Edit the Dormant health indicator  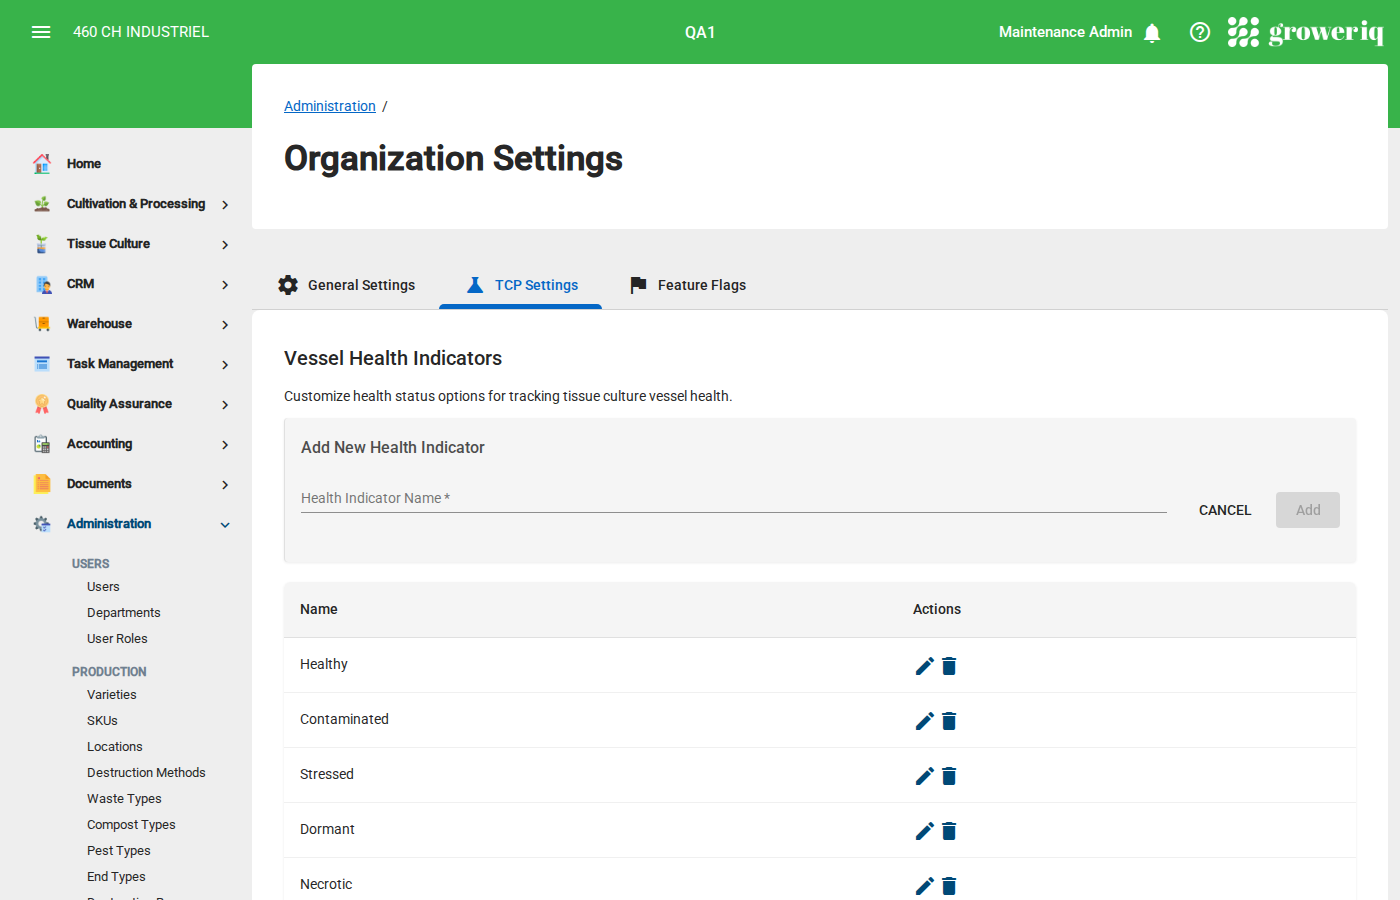click(x=925, y=831)
